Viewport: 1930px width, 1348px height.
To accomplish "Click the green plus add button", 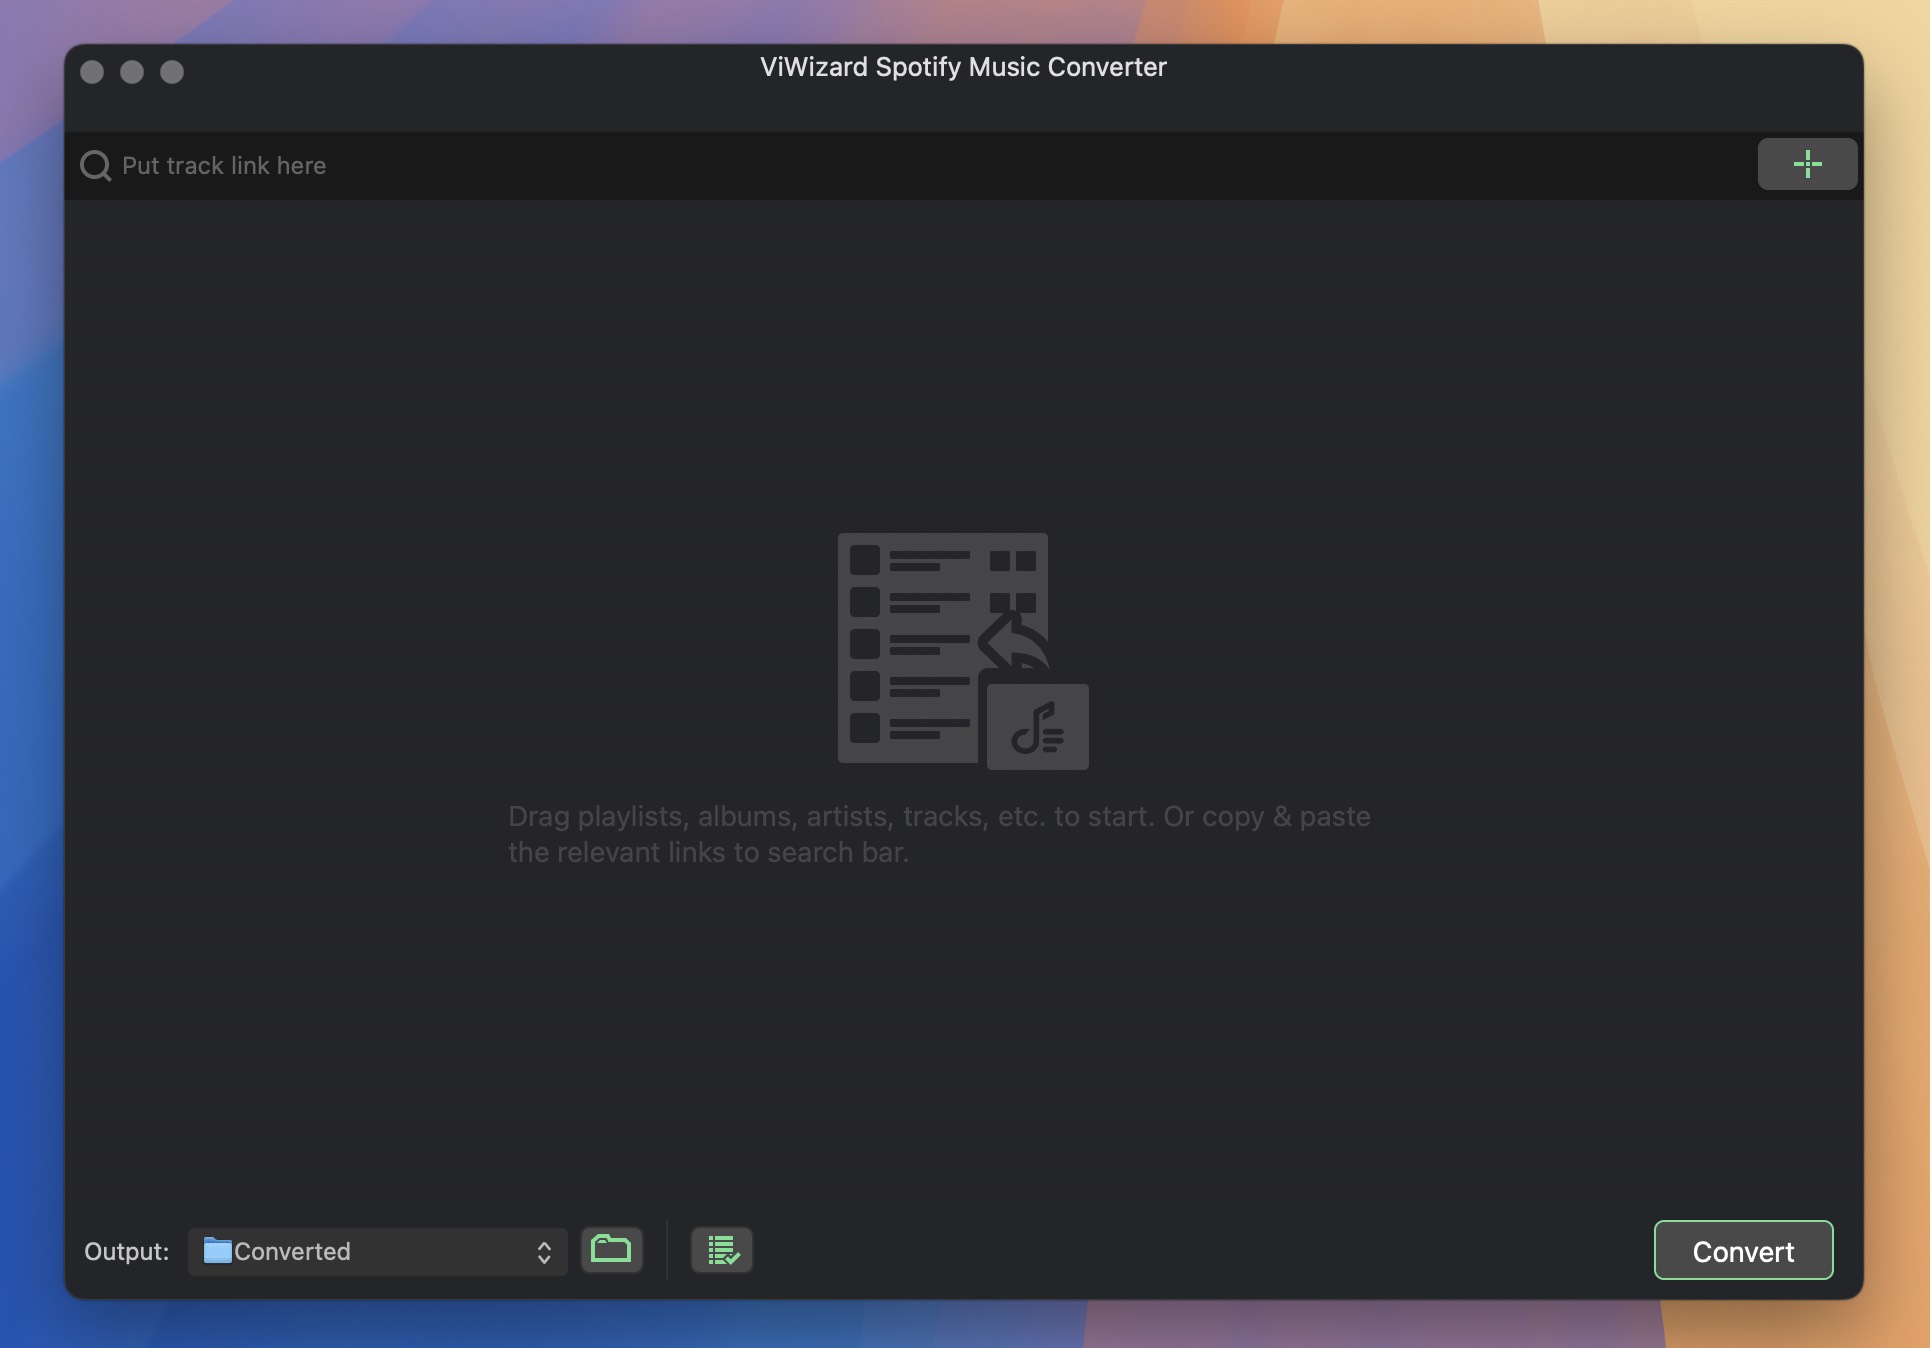I will coord(1808,163).
